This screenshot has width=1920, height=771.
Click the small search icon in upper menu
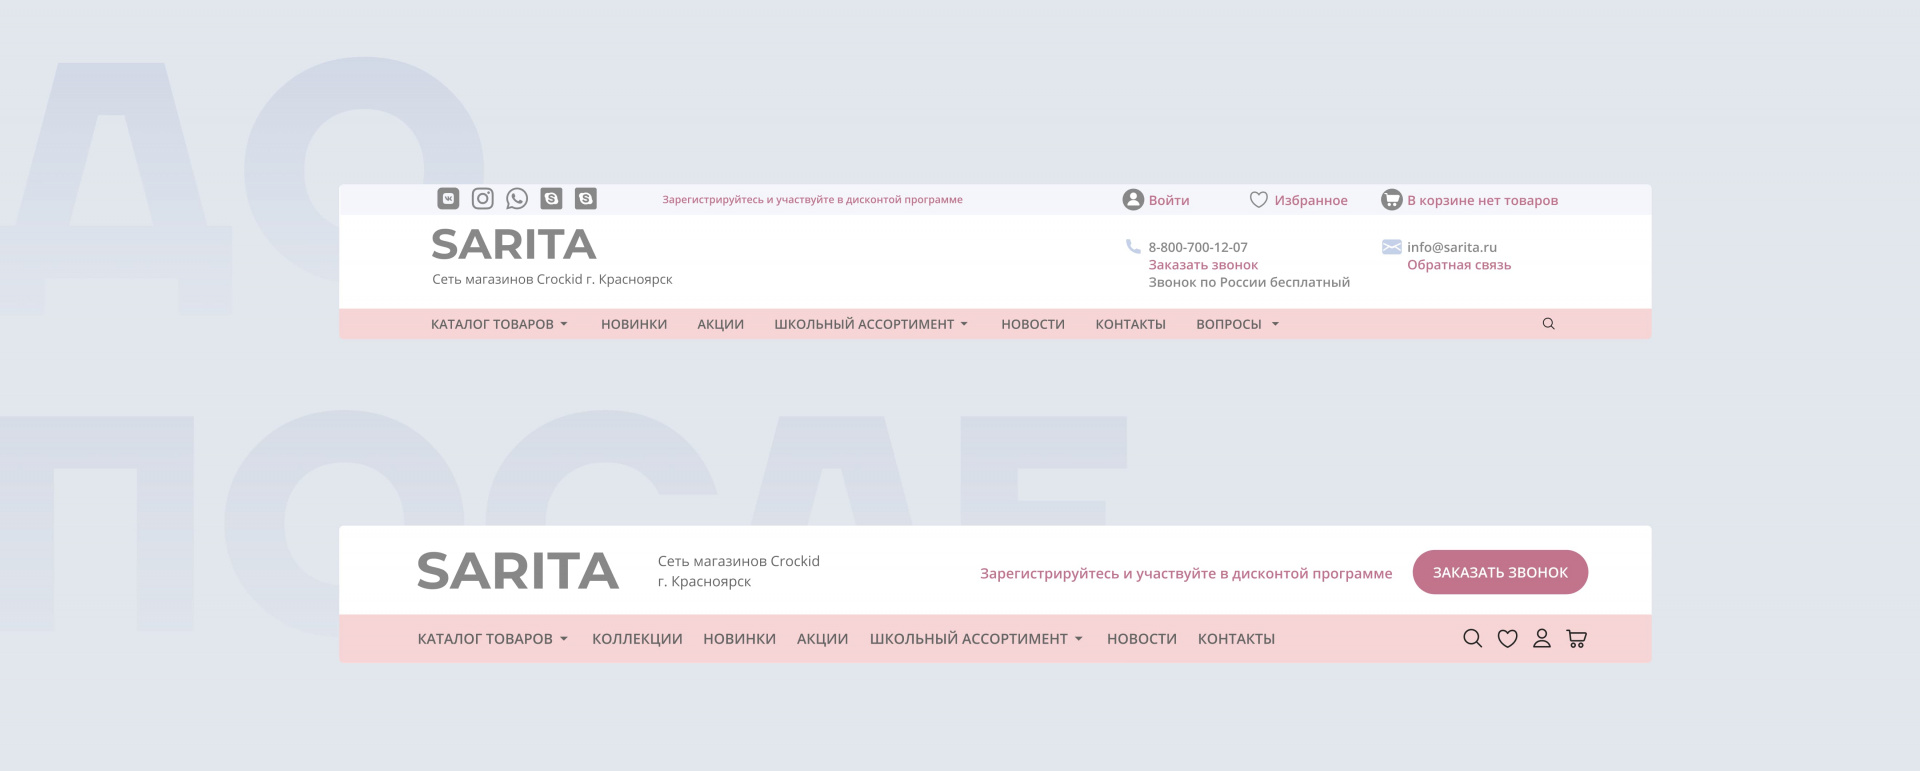1549,324
